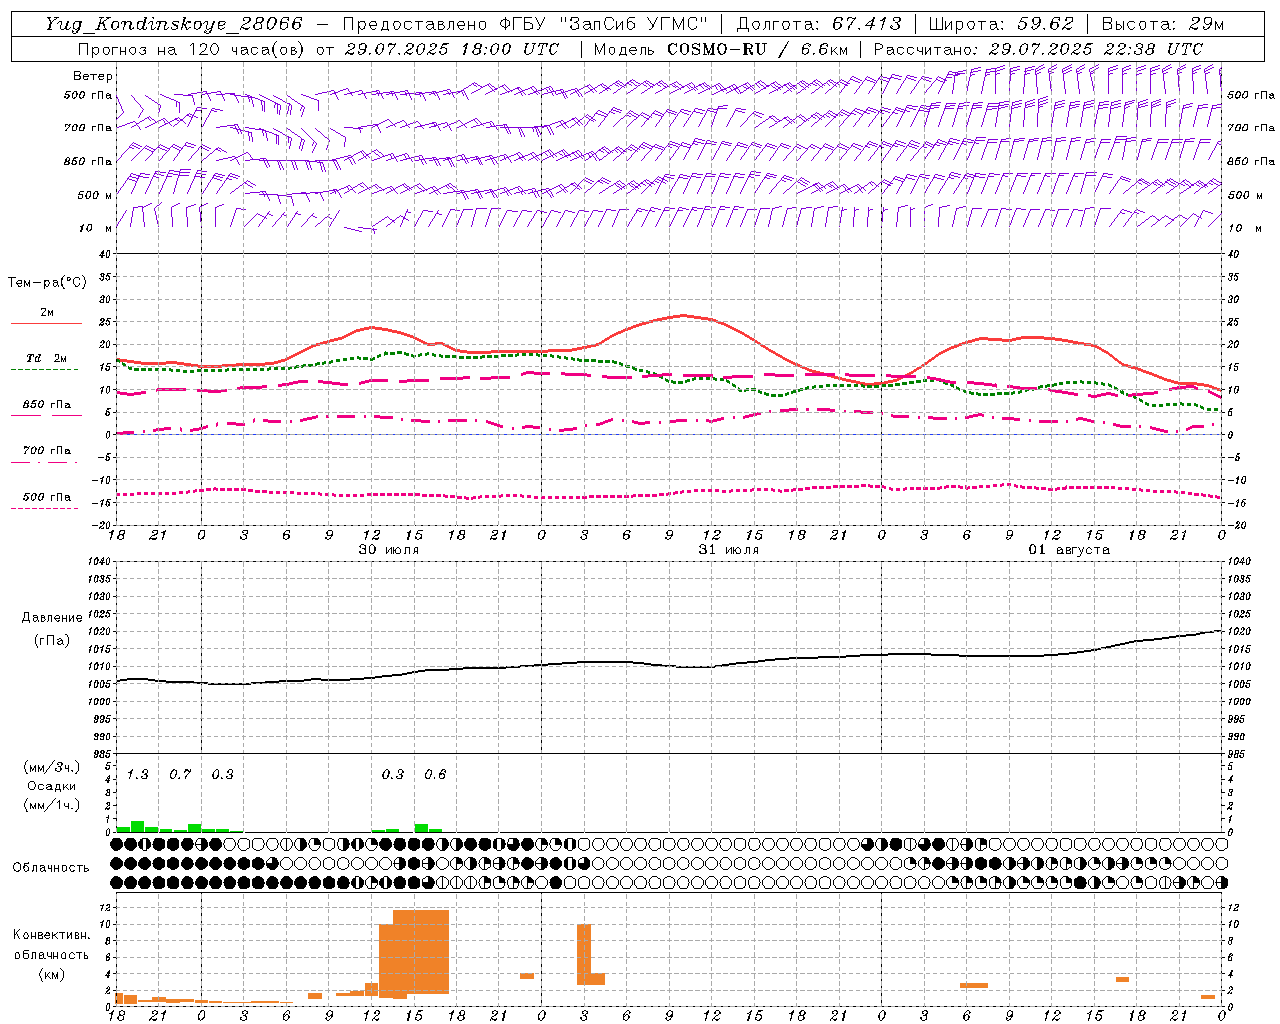The width and height of the screenshot is (1280, 1024).
Task: Click the forecast start time 29.07.2025 18:00 UTC
Action: 451,49
